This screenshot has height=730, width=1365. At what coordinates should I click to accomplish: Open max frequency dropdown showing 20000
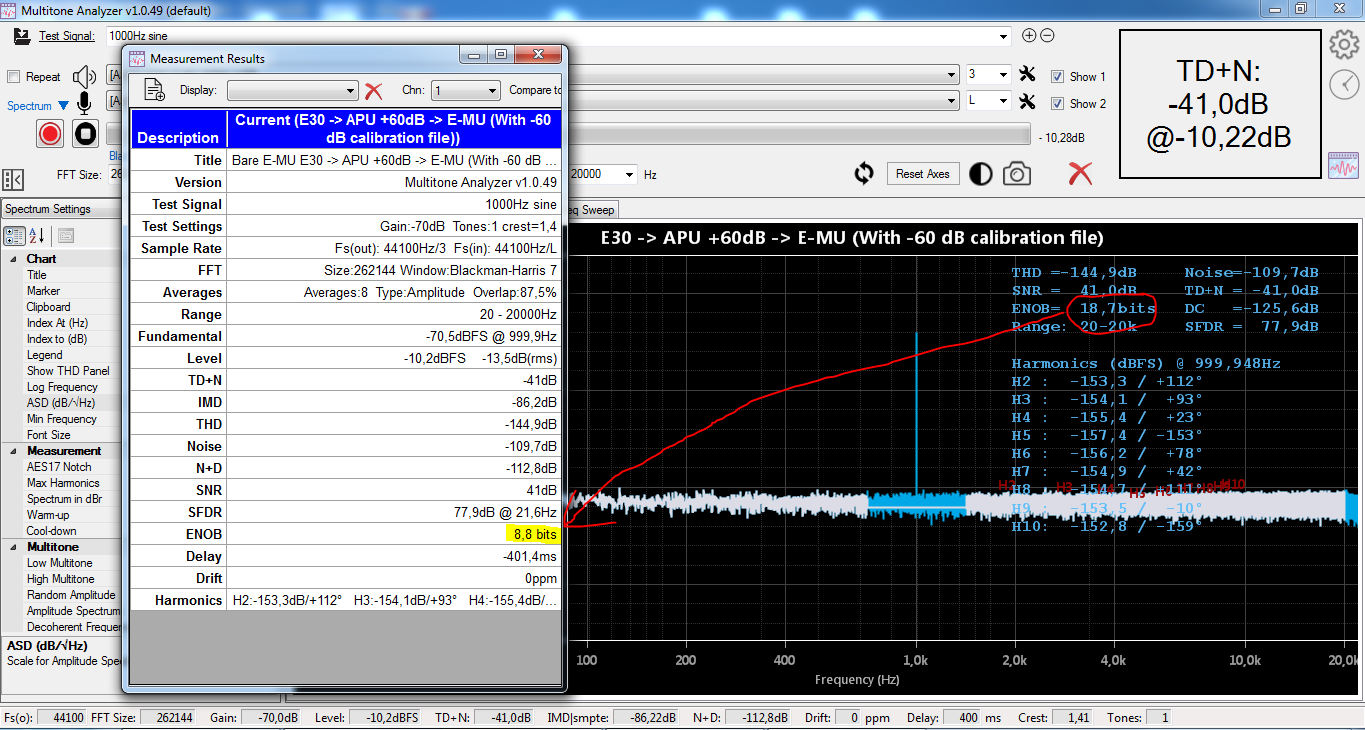tap(630, 174)
